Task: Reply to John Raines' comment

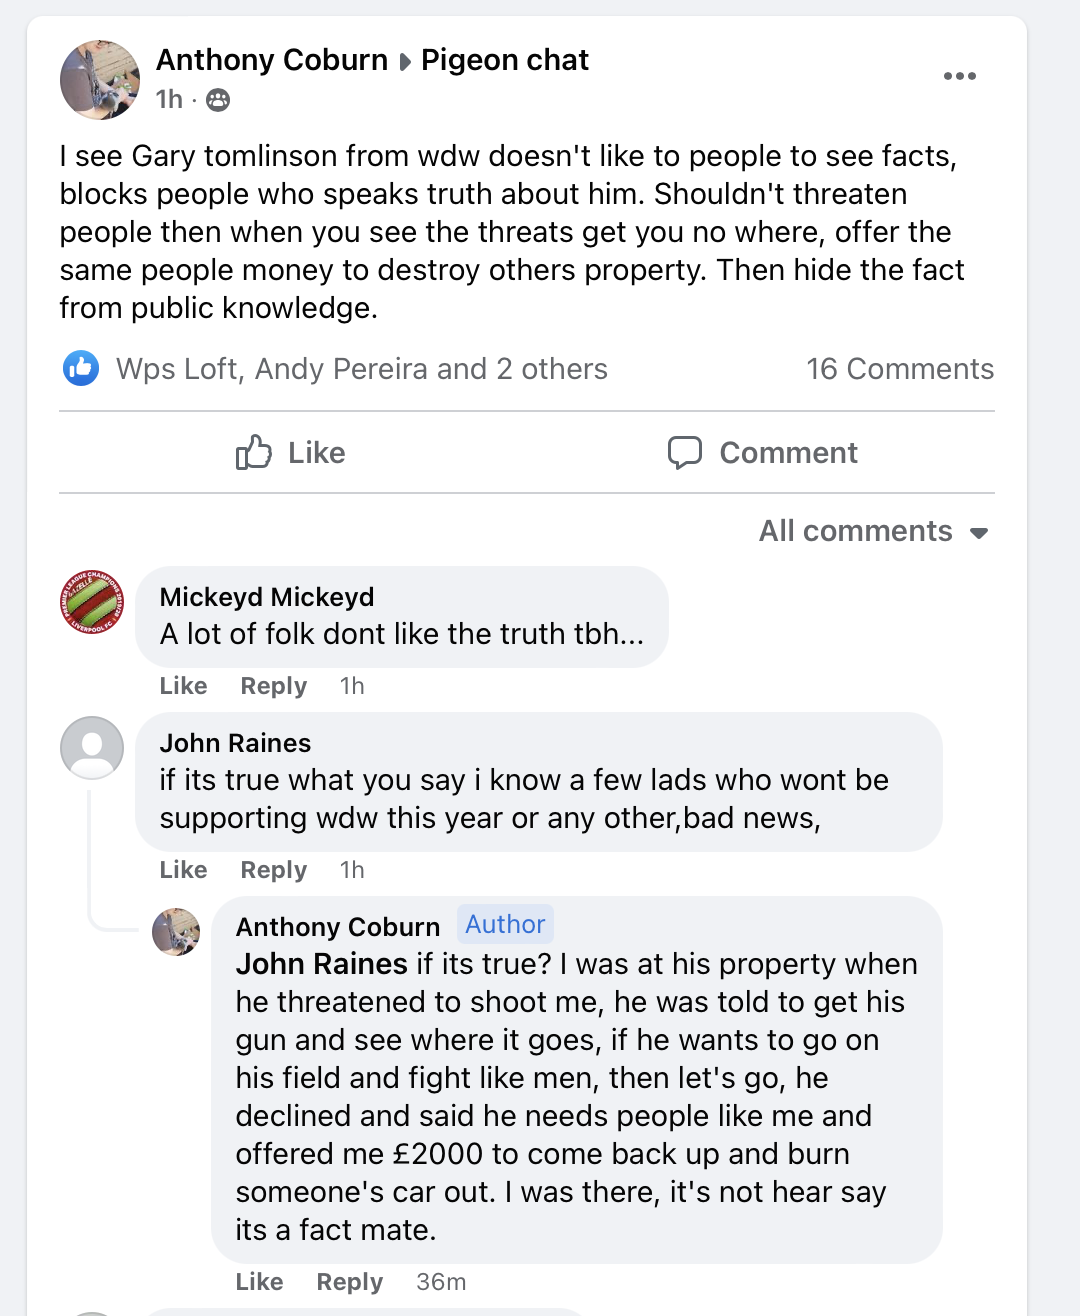Action: [273, 870]
